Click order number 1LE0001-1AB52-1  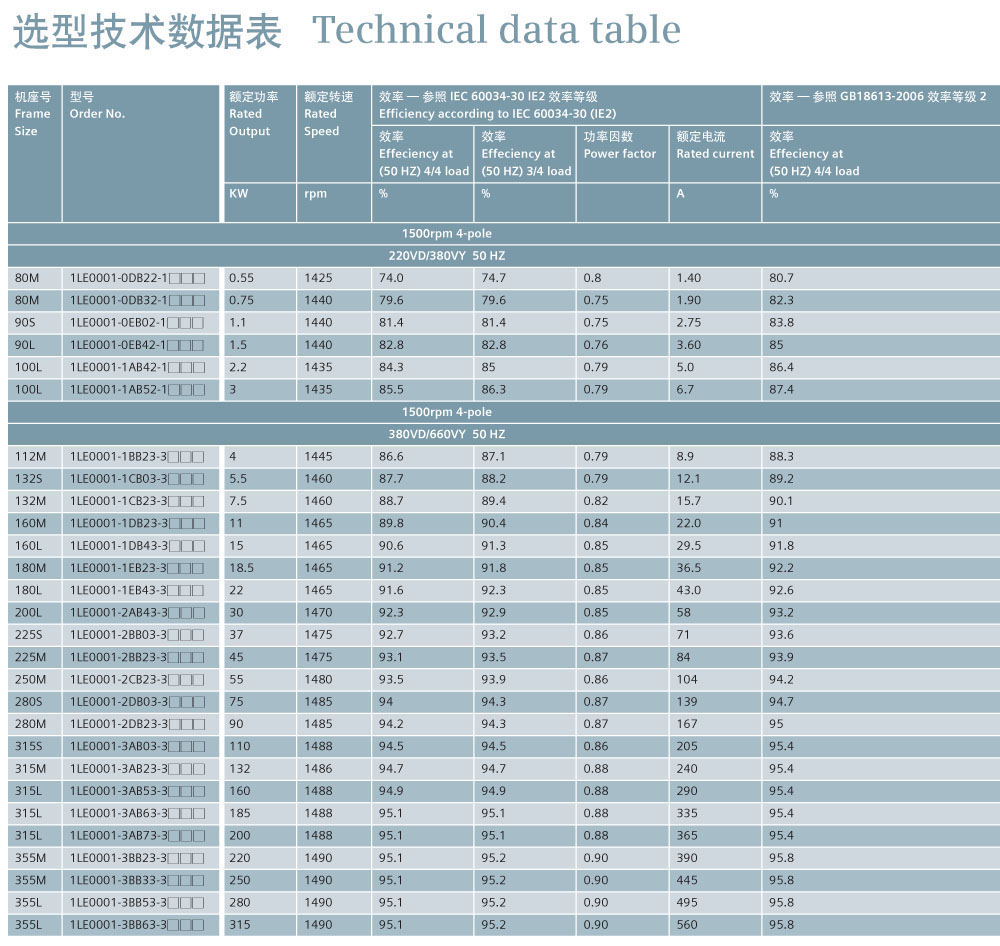pyautogui.click(x=137, y=389)
